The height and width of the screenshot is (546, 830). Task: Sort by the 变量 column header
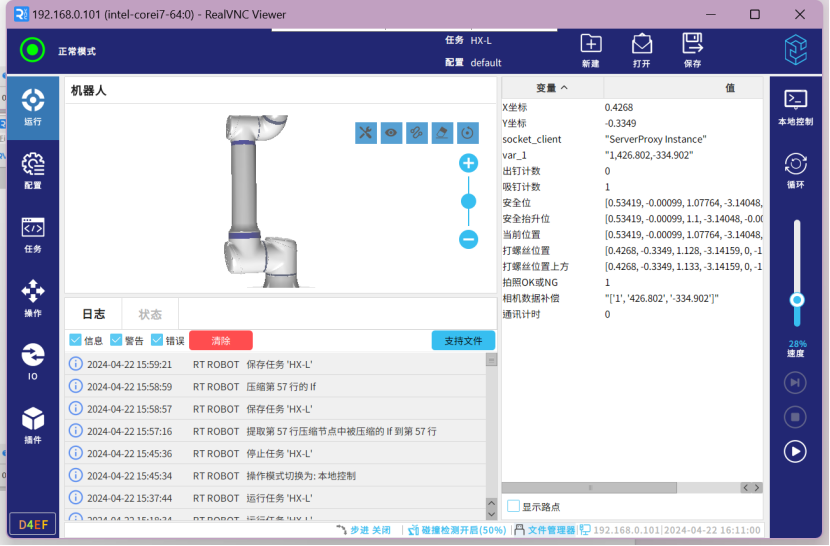(x=552, y=88)
